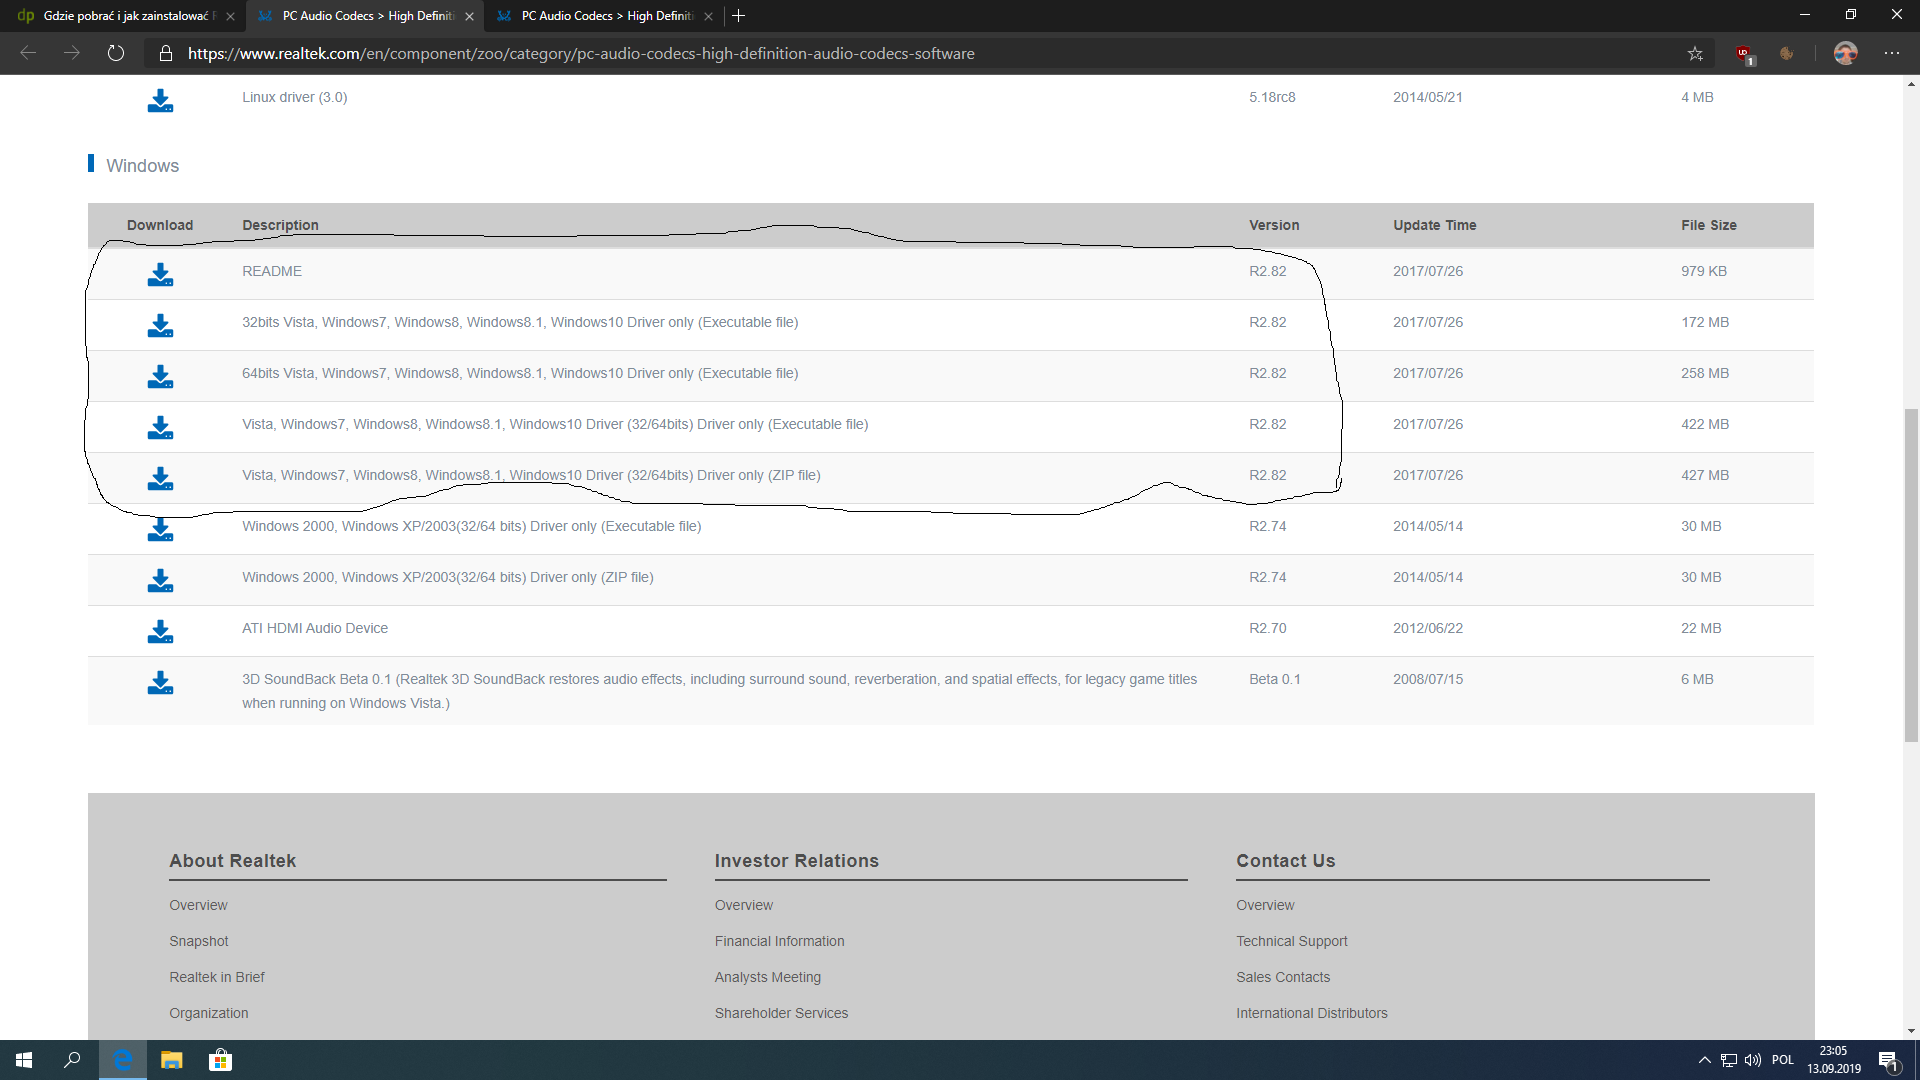Open the Windows Start menu
This screenshot has width=1920, height=1080.
pos(24,1060)
